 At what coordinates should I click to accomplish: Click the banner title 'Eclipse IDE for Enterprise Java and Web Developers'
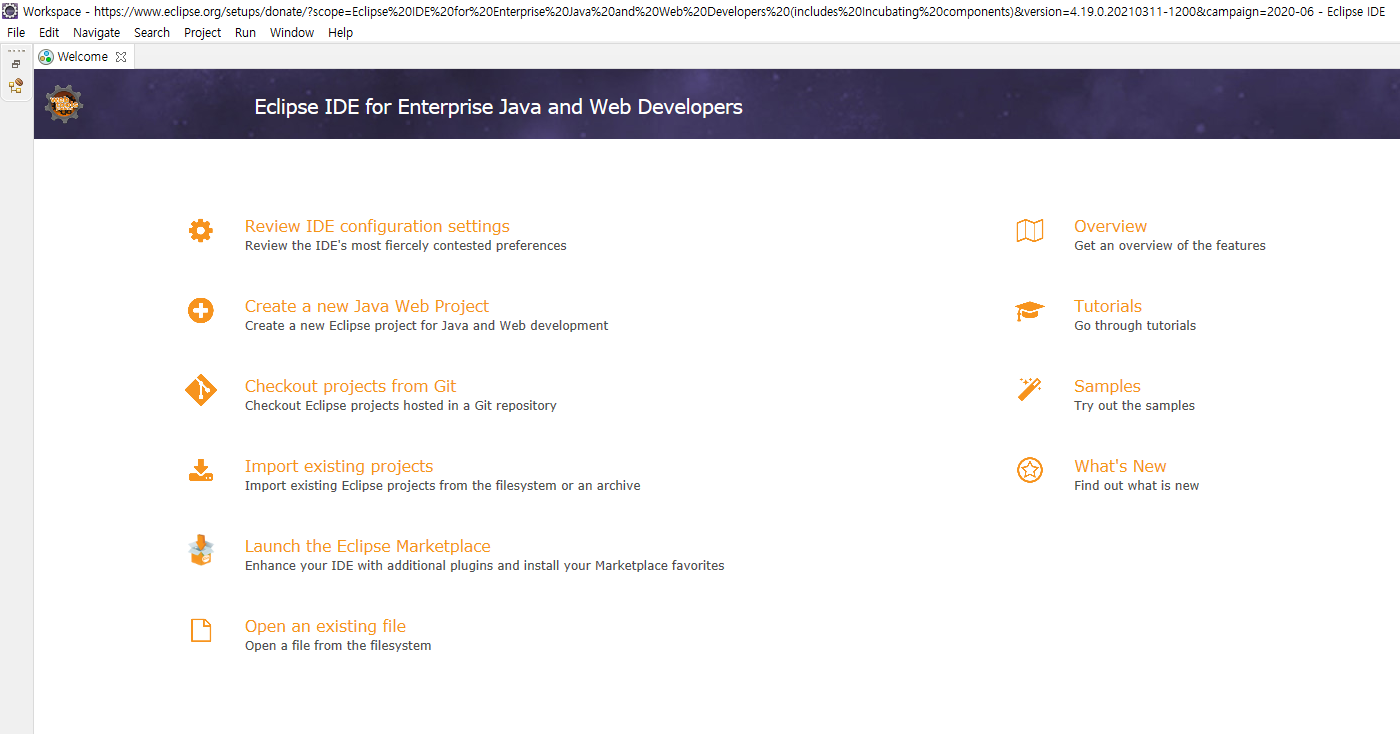pyautogui.click(x=498, y=106)
